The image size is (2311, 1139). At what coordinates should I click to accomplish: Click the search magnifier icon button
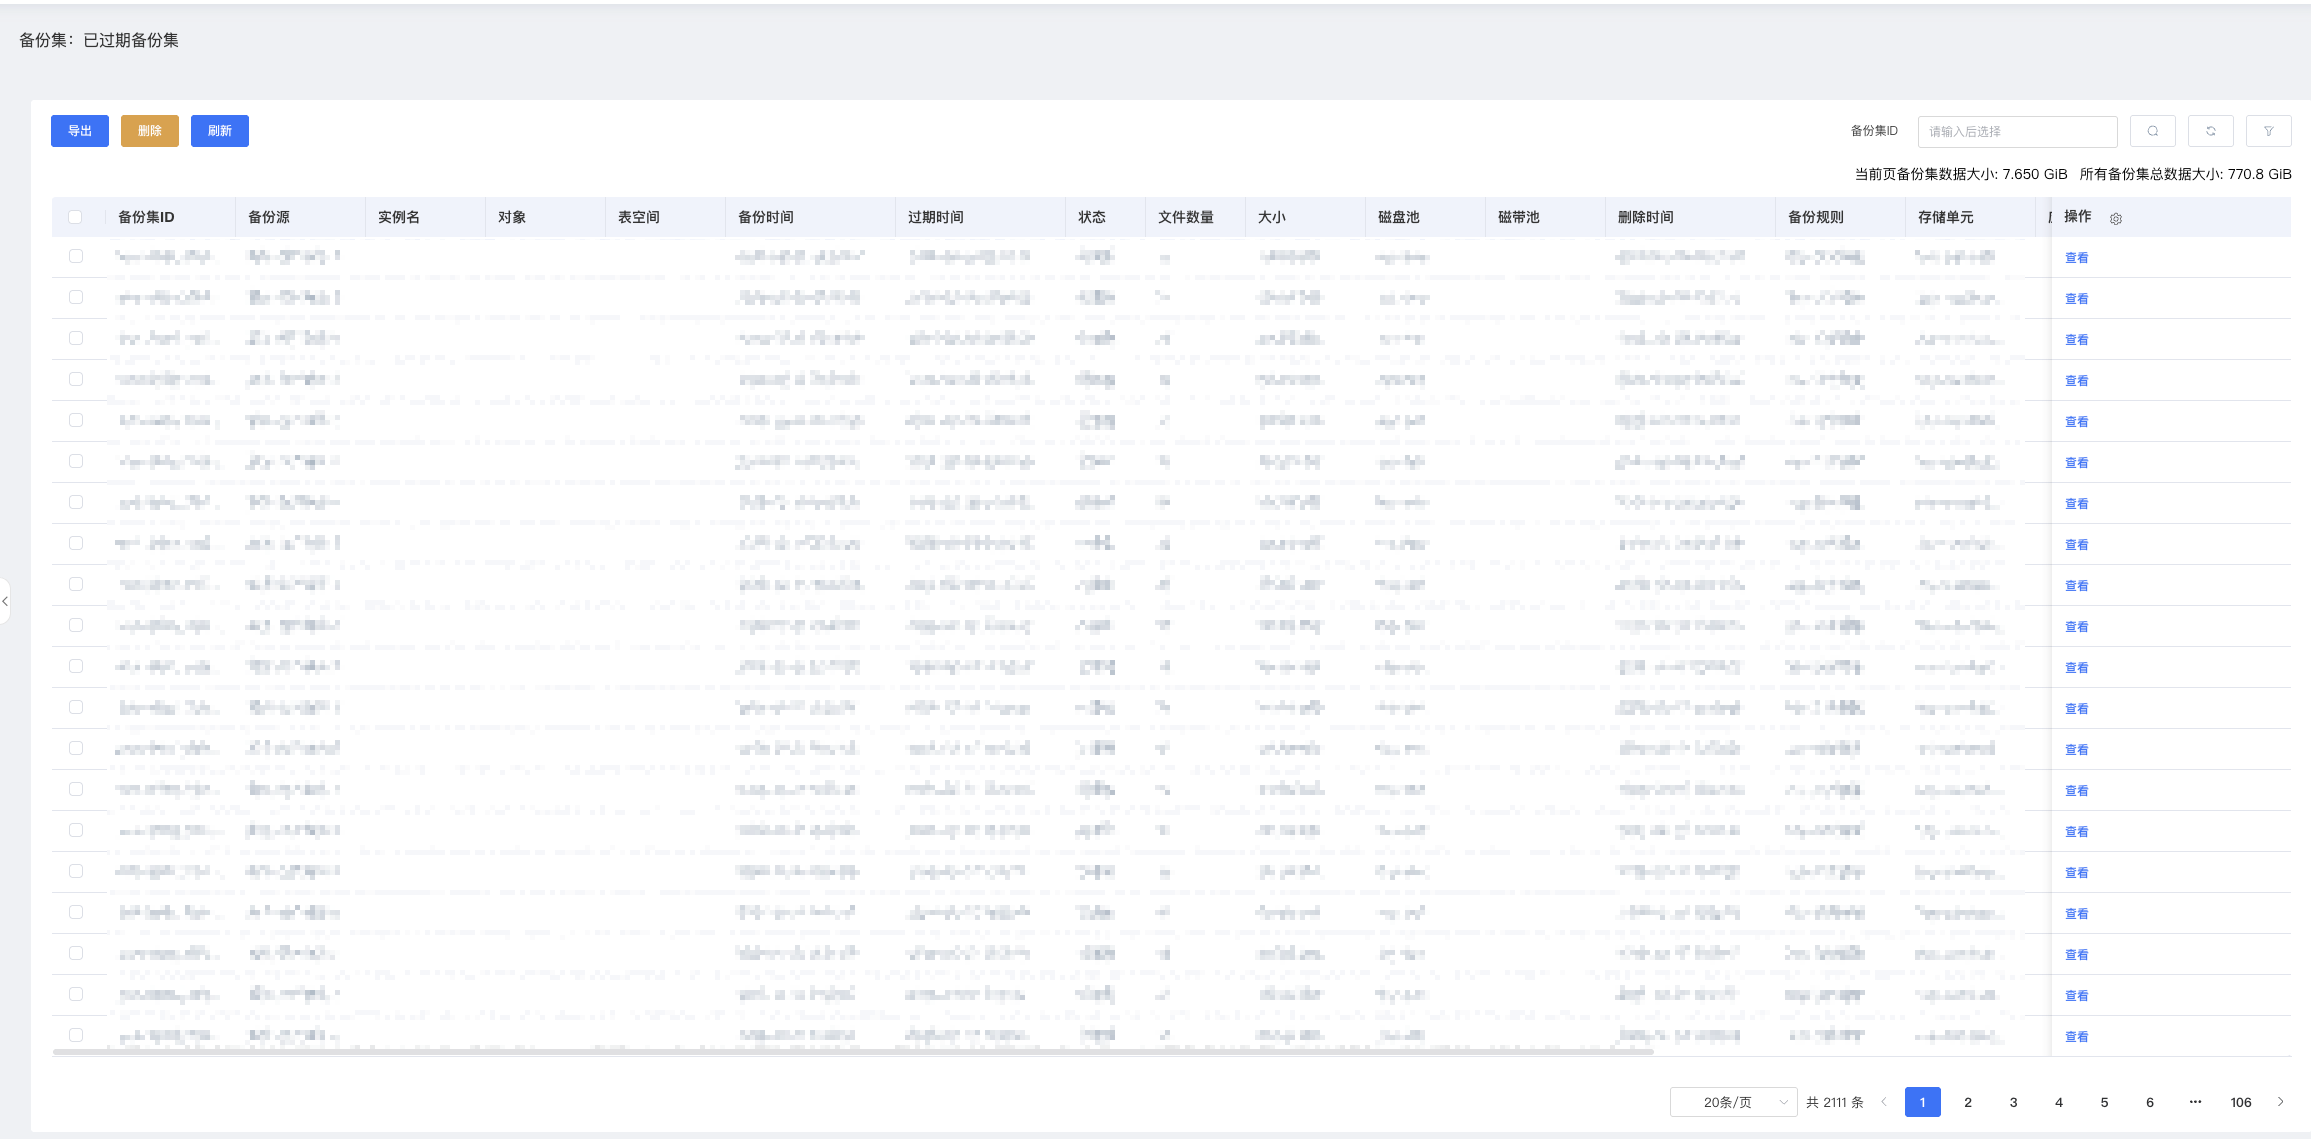[x=2152, y=131]
